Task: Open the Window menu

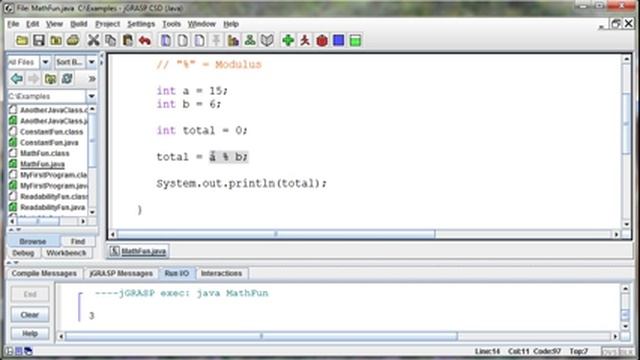Action: click(x=202, y=24)
